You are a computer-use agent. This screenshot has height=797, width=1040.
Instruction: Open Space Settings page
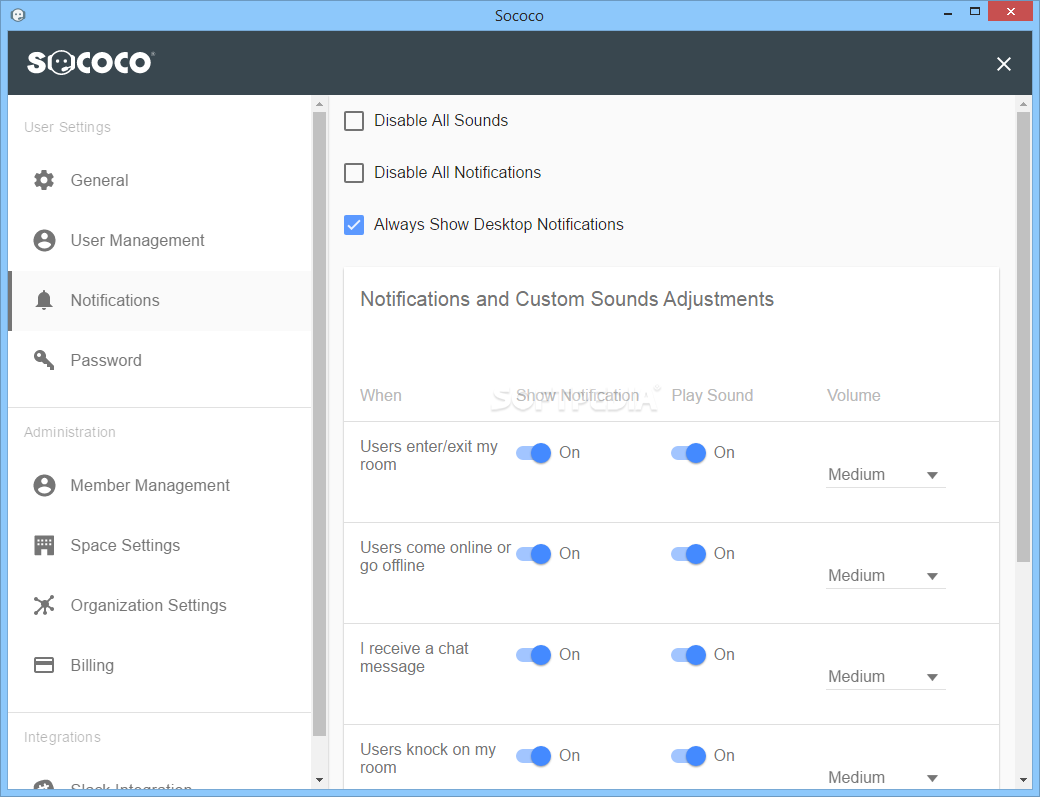point(159,545)
